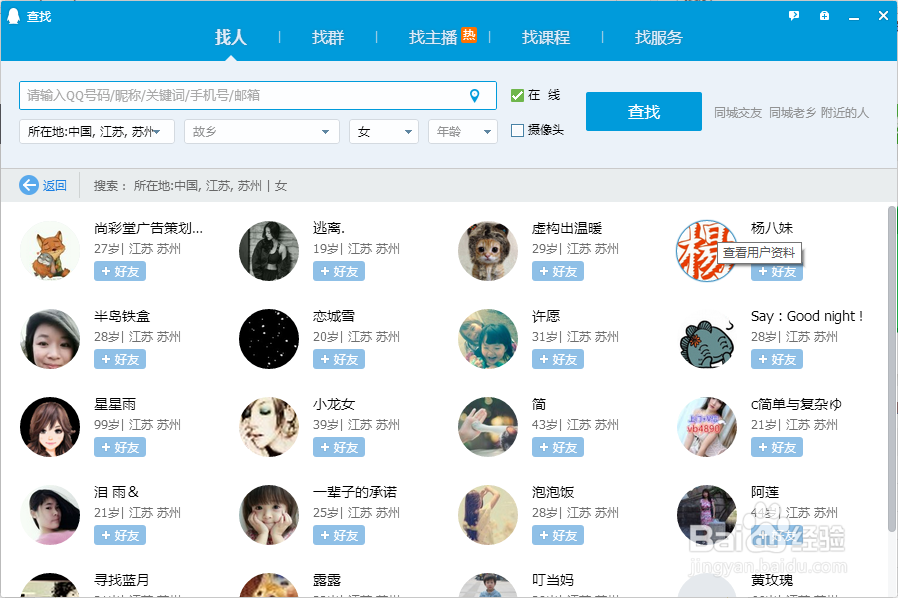This screenshot has height=598, width=898.
Task: Open the 所在地 location dropdown
Action: [x=97, y=132]
